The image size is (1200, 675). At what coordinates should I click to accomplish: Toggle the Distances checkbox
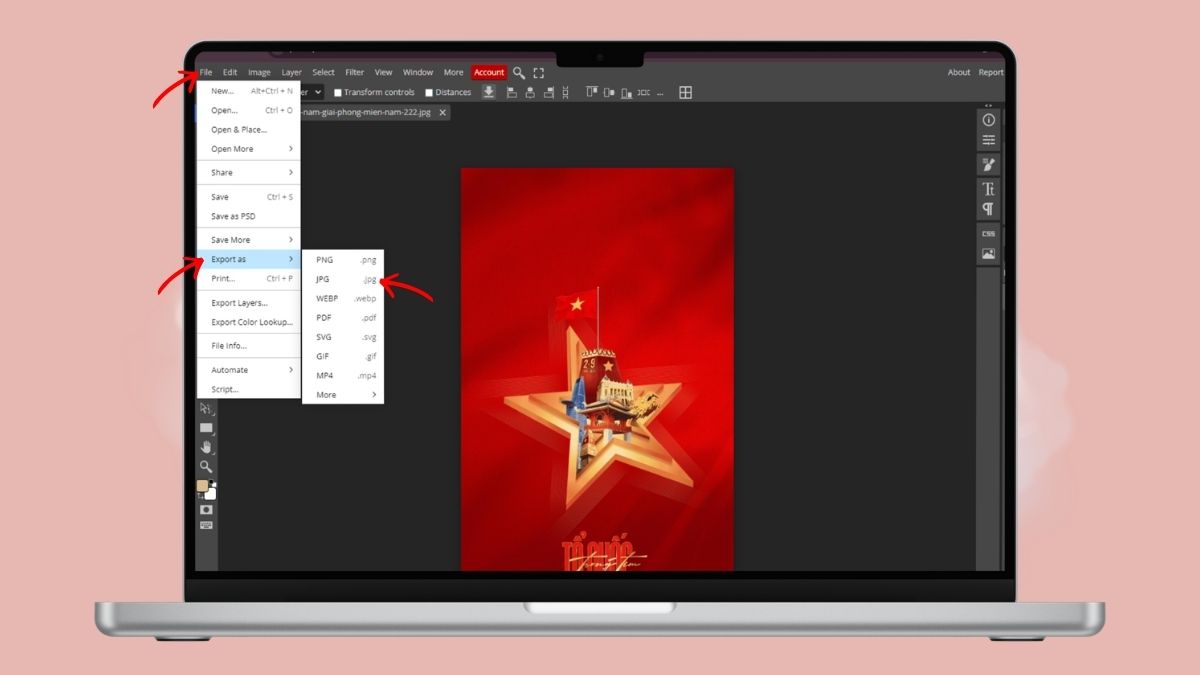[x=429, y=93]
